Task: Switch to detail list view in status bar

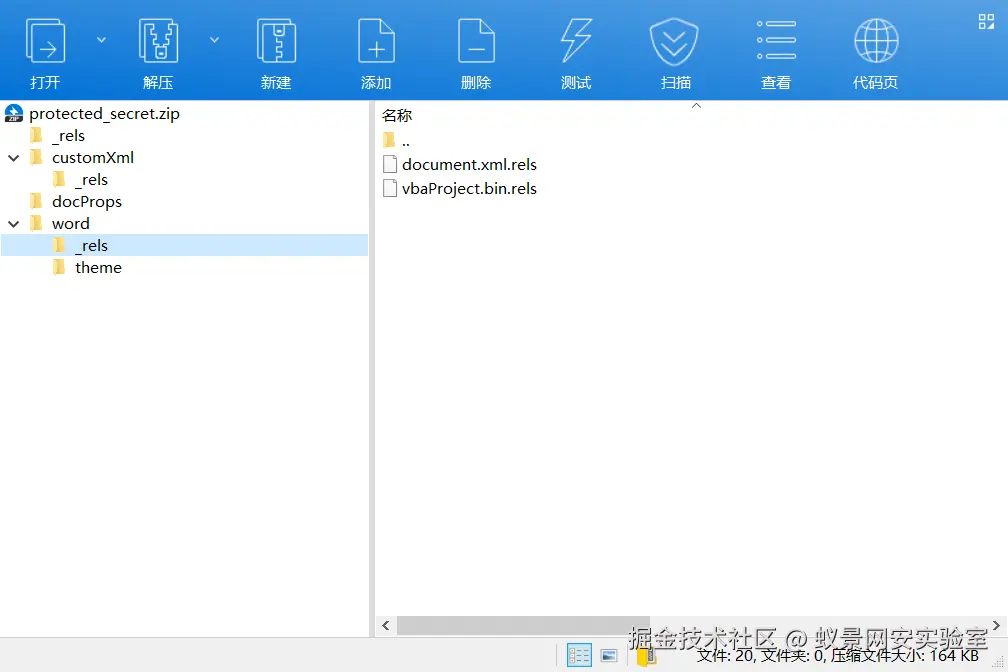Action: pyautogui.click(x=579, y=655)
